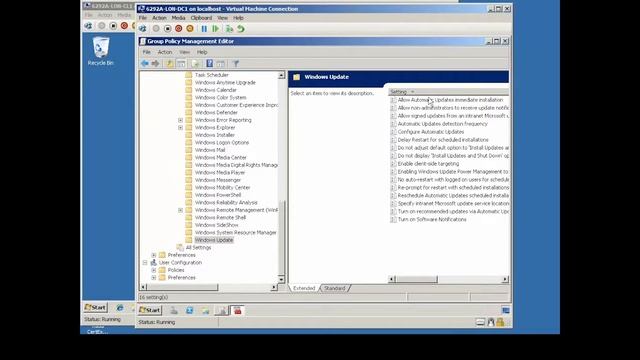Select the Task Scheduler folder
The image size is (640, 360).
pos(211,75)
